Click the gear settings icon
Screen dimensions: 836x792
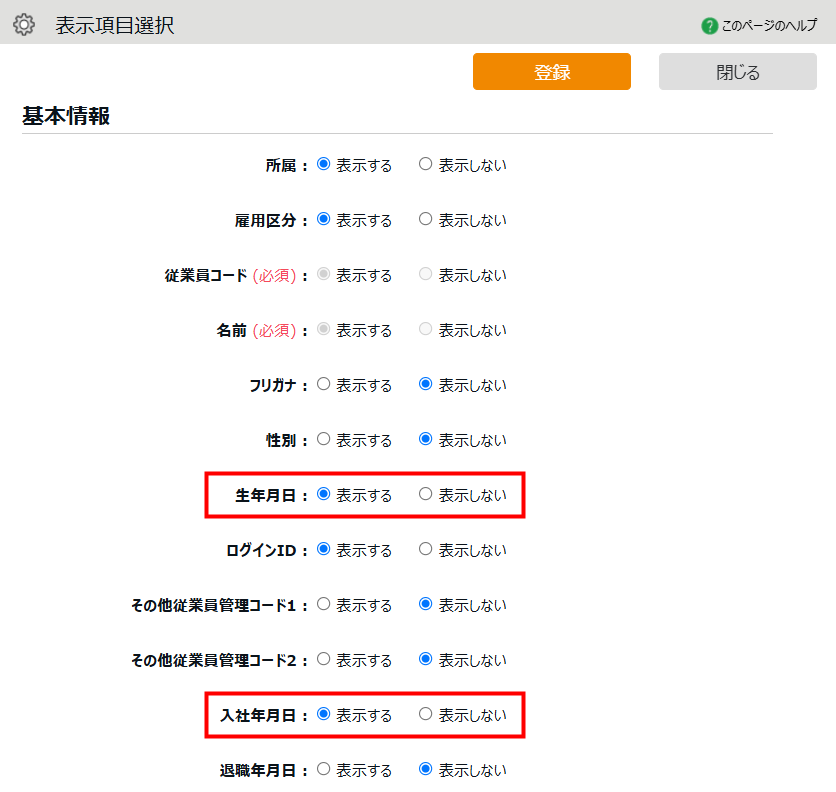(x=24, y=25)
